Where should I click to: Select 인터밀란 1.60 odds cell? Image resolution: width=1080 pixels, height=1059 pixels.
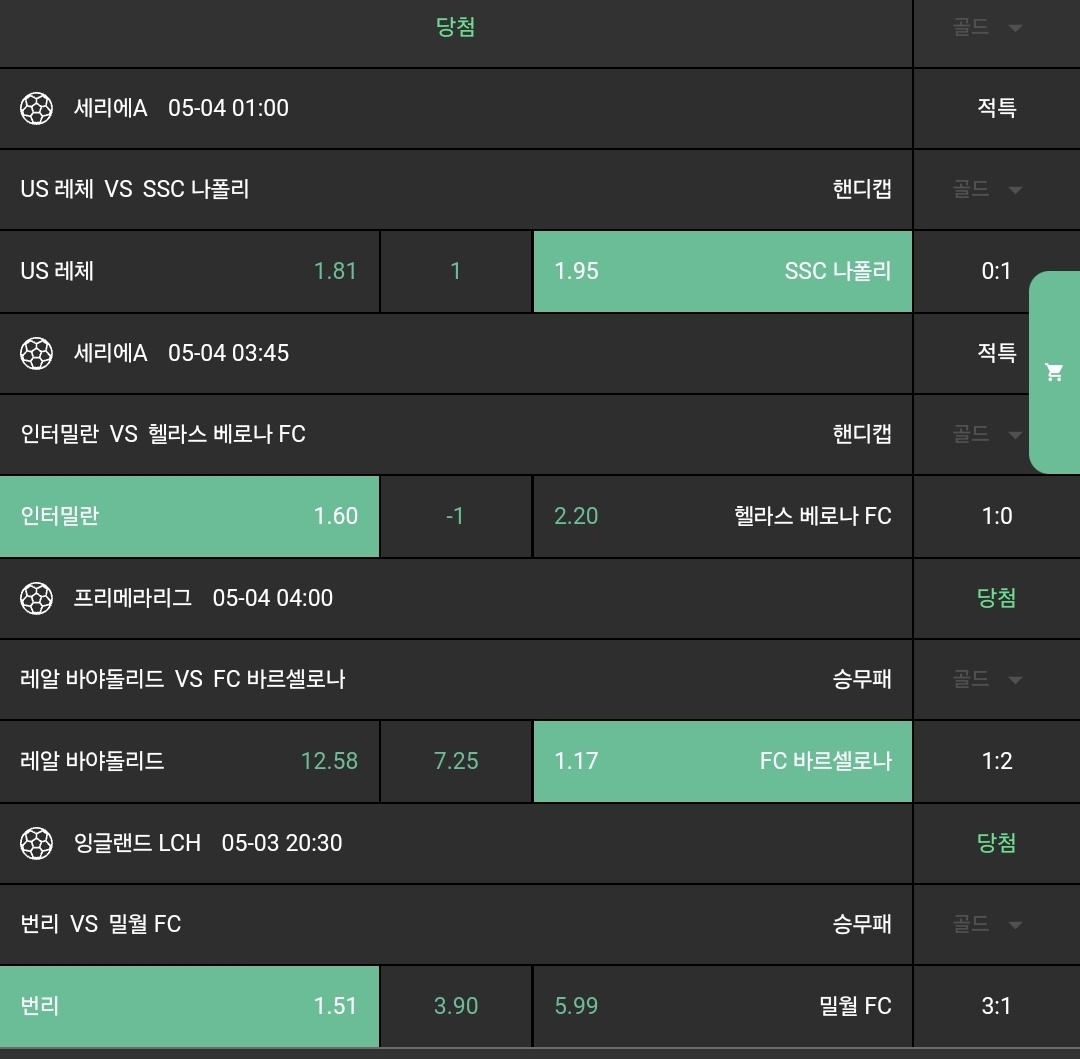coord(189,516)
